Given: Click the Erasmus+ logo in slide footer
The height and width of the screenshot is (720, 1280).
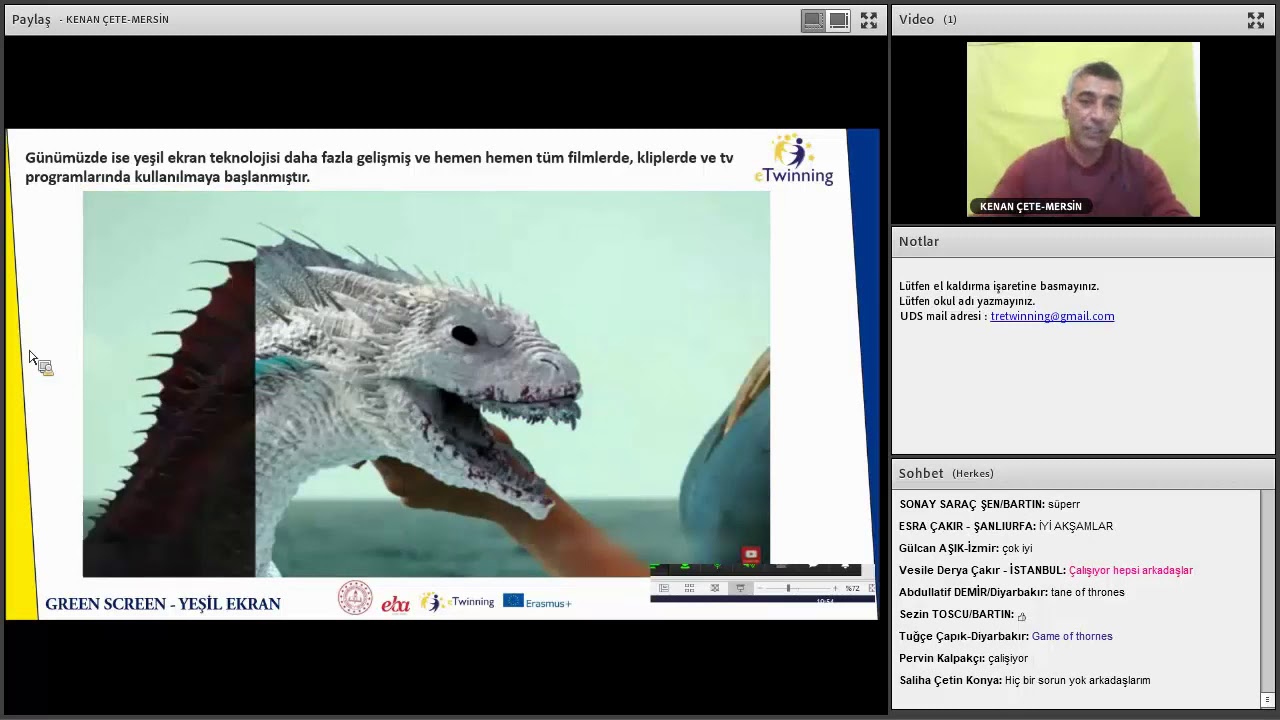Looking at the screenshot, I should pos(537,601).
